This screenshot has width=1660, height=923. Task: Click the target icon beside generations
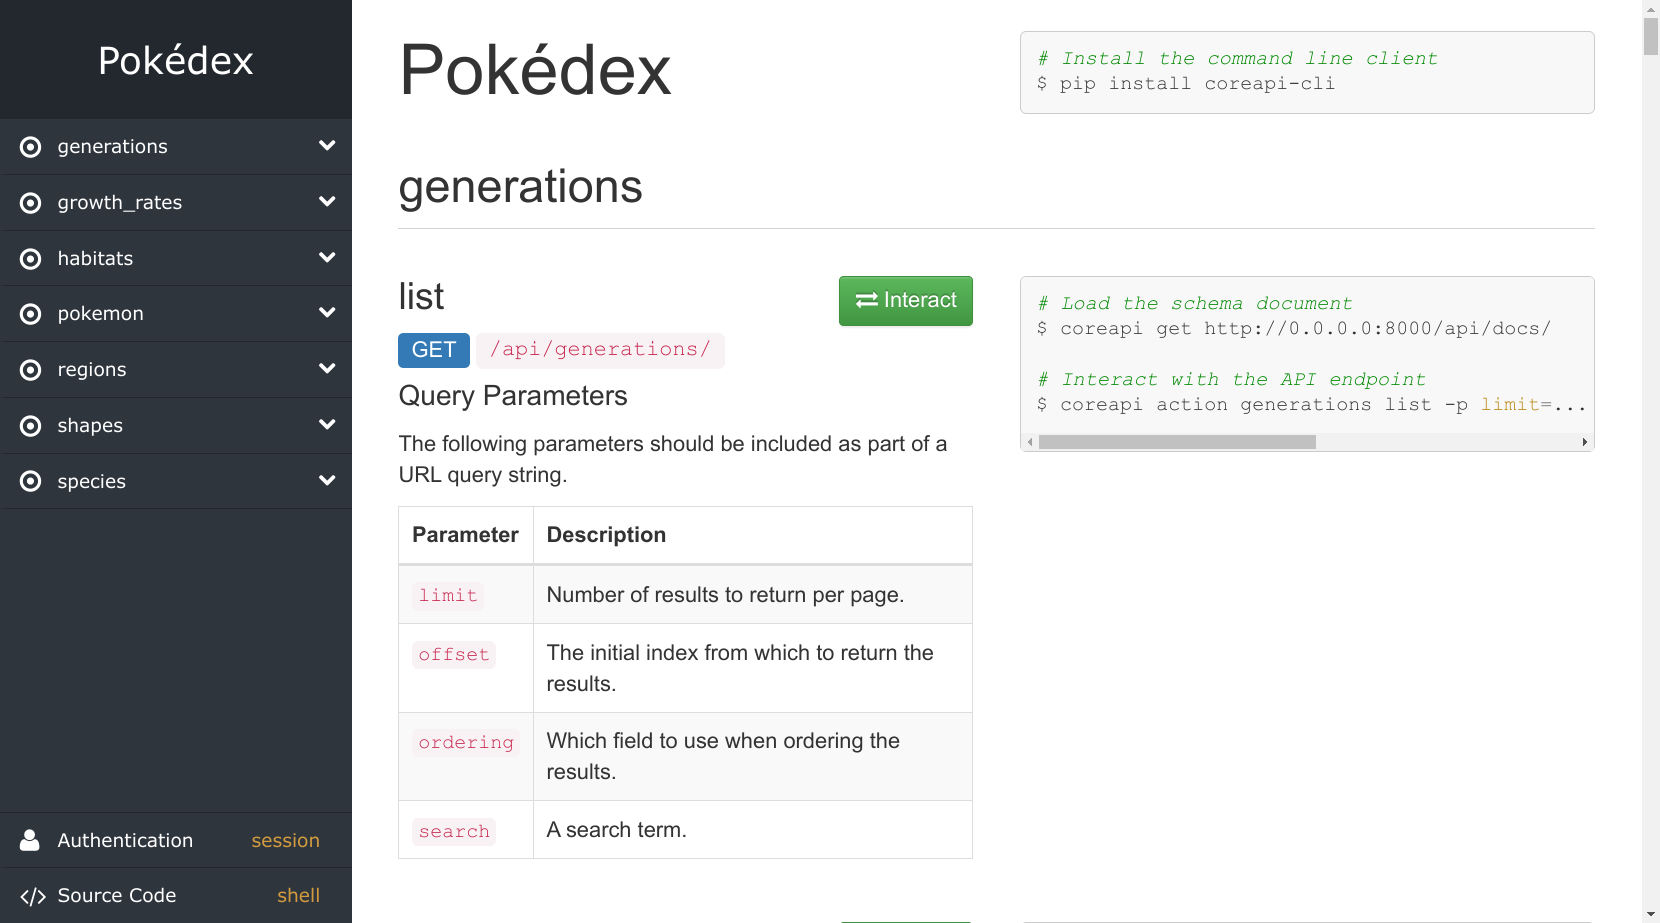(29, 146)
